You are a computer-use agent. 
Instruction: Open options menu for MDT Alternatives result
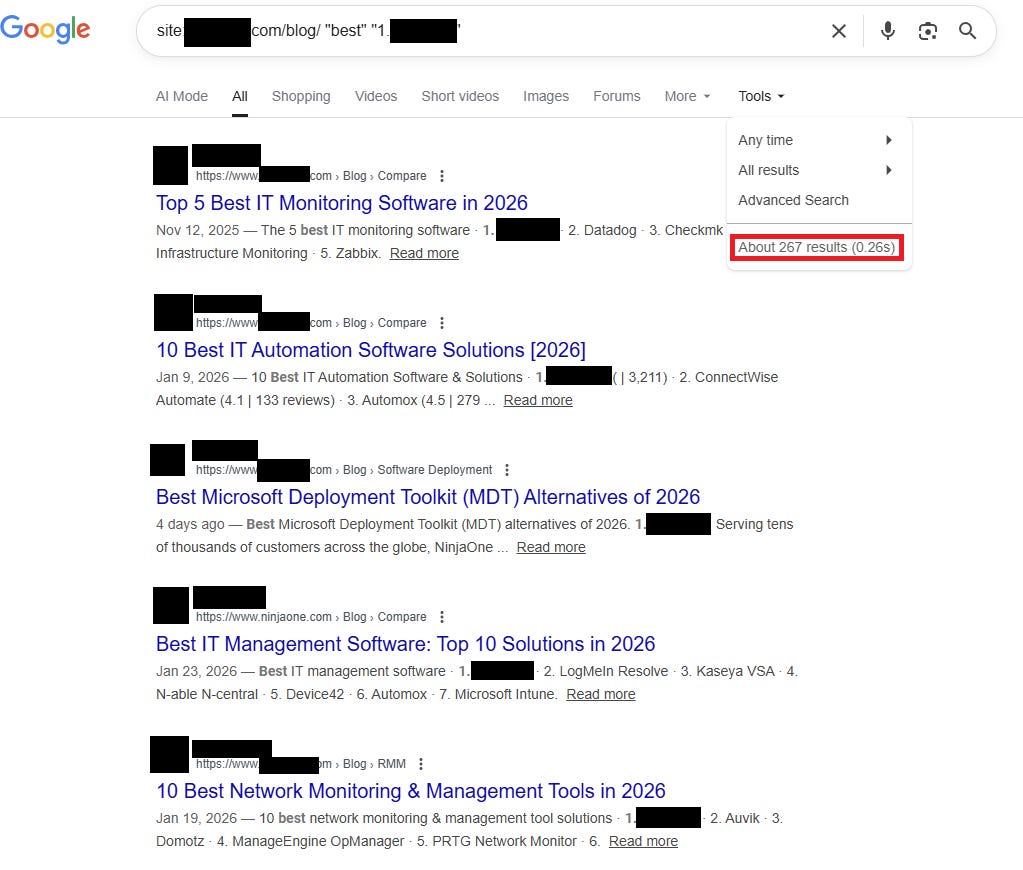point(507,470)
